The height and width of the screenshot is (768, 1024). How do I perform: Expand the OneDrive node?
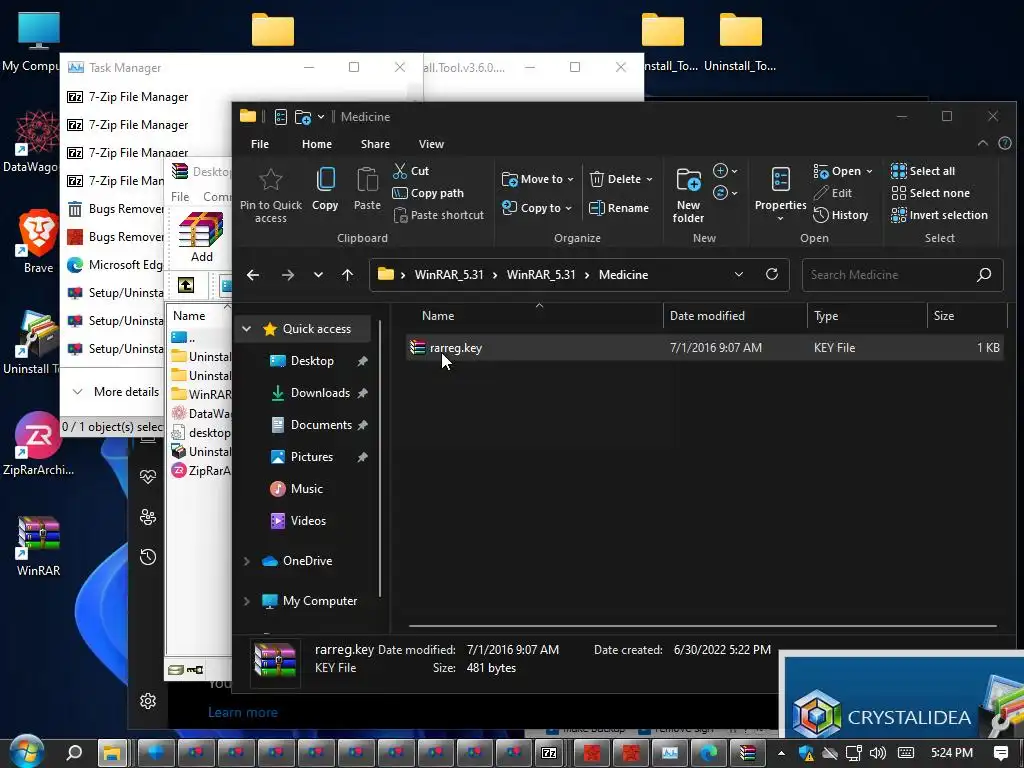(247, 561)
